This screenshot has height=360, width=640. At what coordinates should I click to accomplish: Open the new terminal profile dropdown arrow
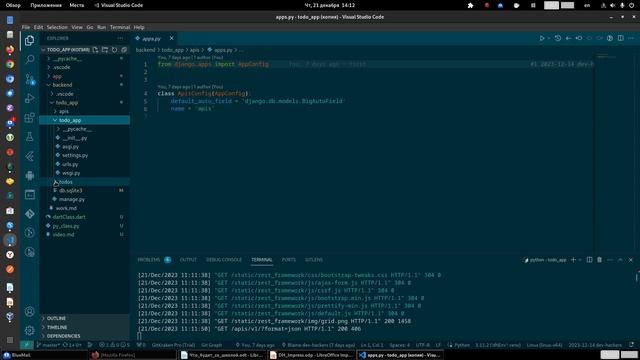[580, 260]
